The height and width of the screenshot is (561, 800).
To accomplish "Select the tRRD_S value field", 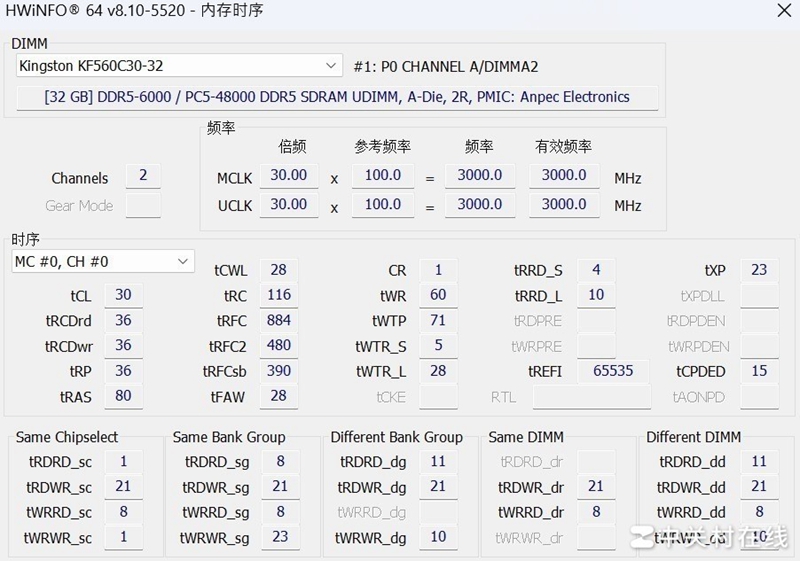I will click(x=596, y=270).
